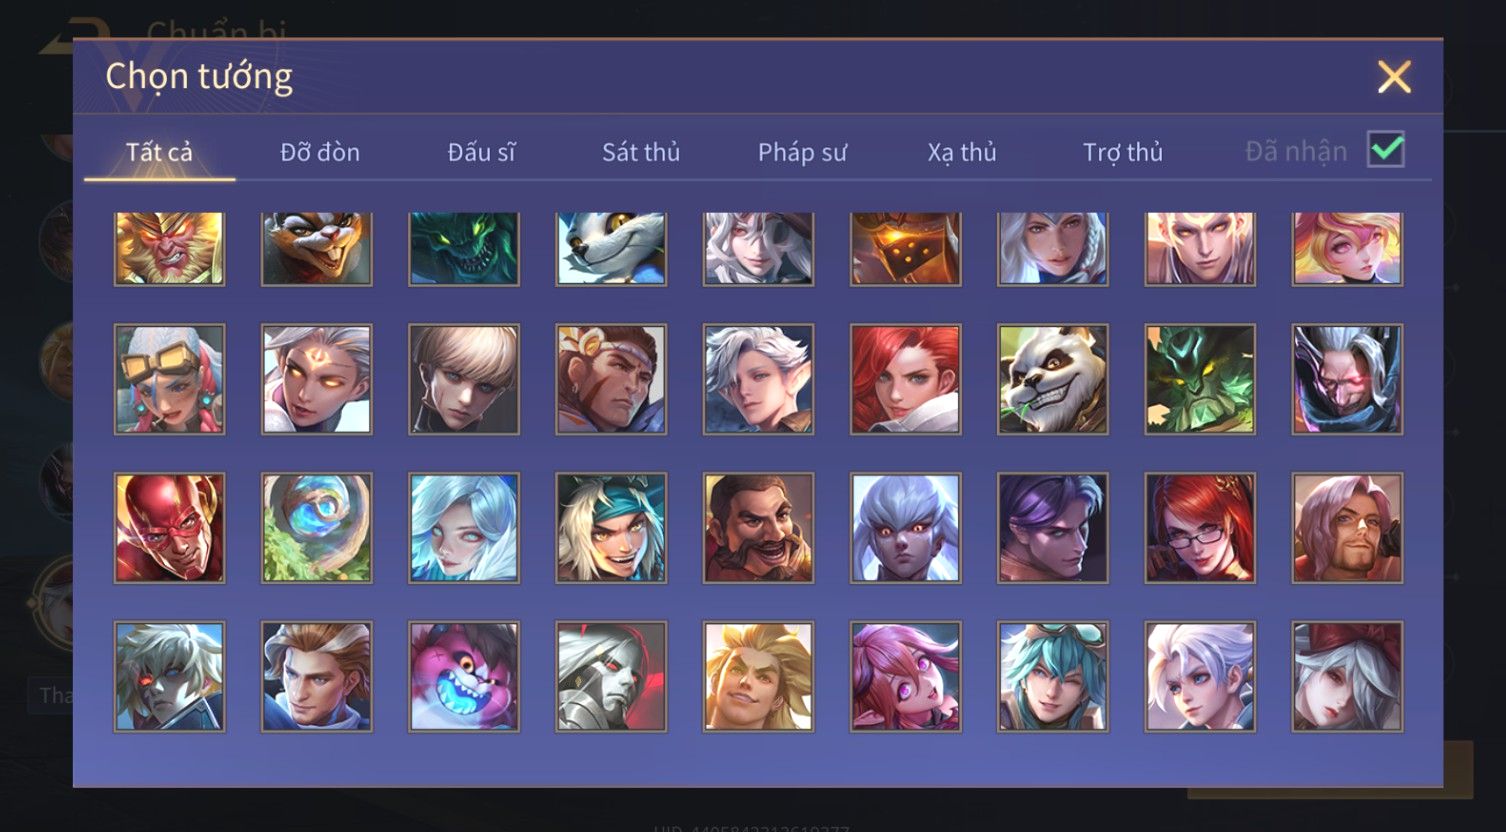Show the Xạ thủ hero list
This screenshot has height=832, width=1506.
[962, 152]
